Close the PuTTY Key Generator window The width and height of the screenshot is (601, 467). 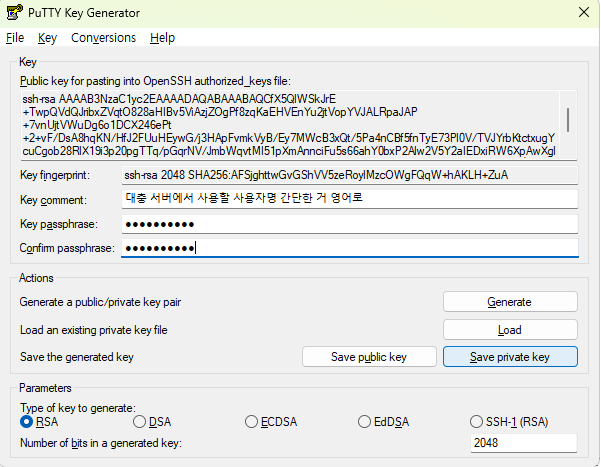point(583,12)
